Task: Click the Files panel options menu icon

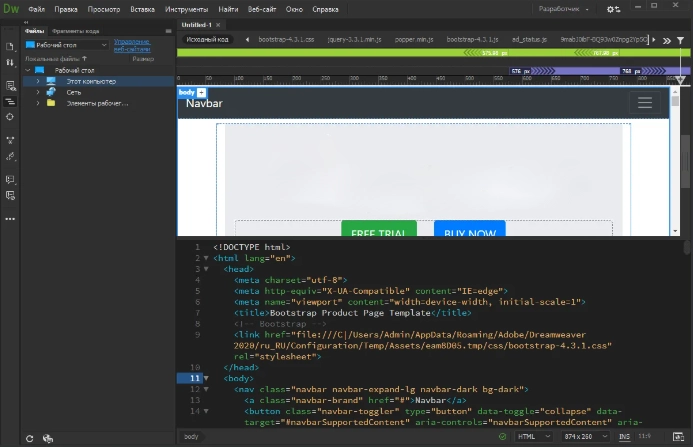Action: pyautogui.click(x=168, y=31)
